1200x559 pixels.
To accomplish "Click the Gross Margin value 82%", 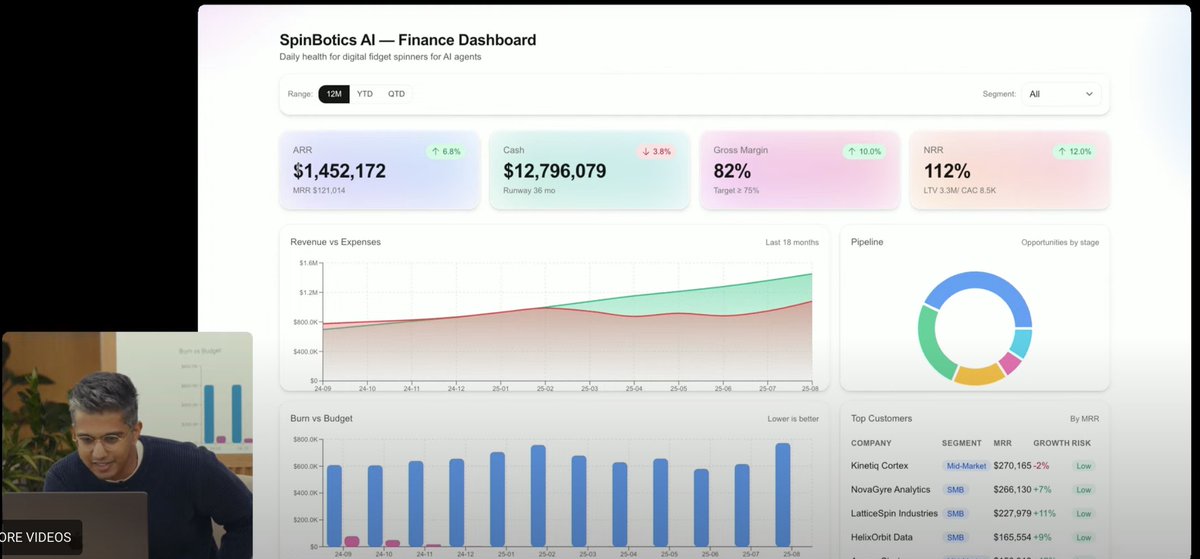I will pyautogui.click(x=732, y=171).
